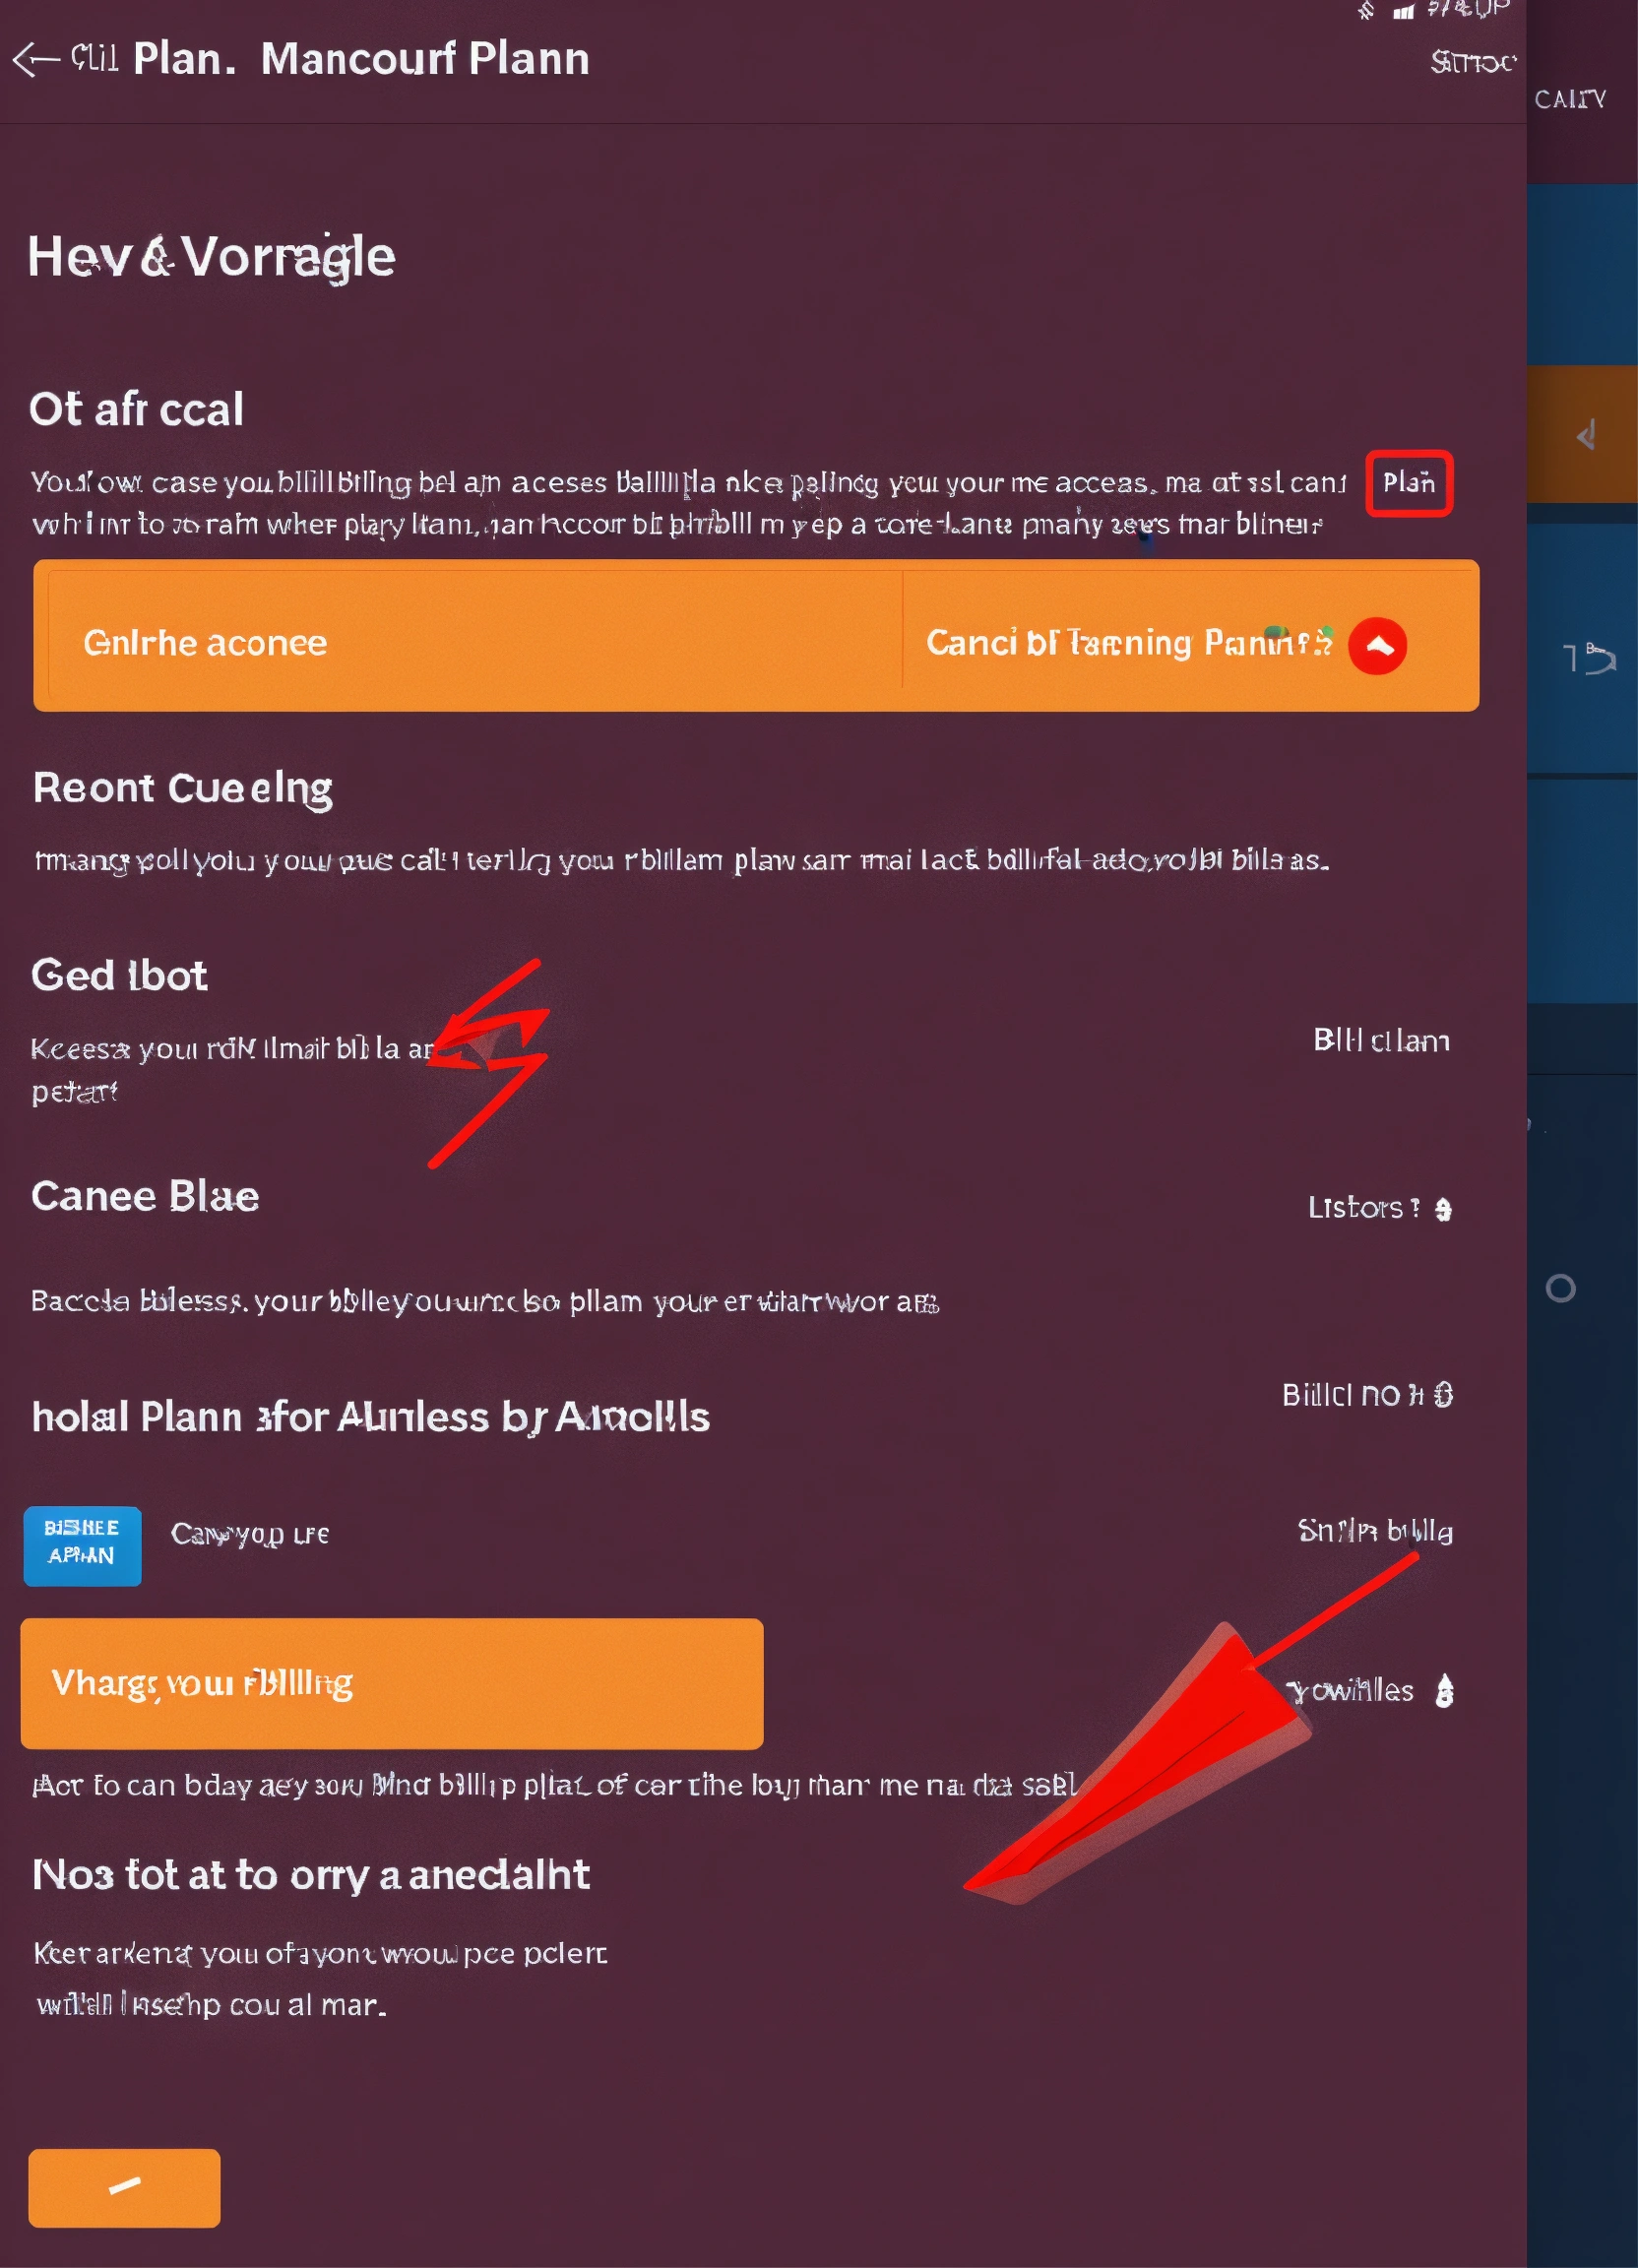This screenshot has height=2268, width=1638.
Task: Click the red circular chevron-up icon
Action: point(1376,646)
